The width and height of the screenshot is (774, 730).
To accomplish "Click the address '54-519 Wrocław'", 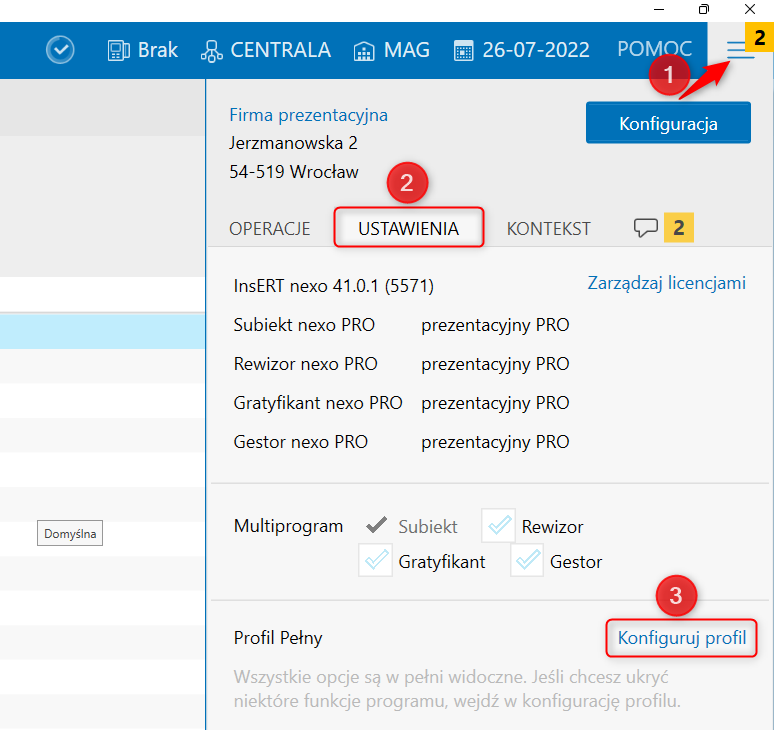I will click(294, 172).
